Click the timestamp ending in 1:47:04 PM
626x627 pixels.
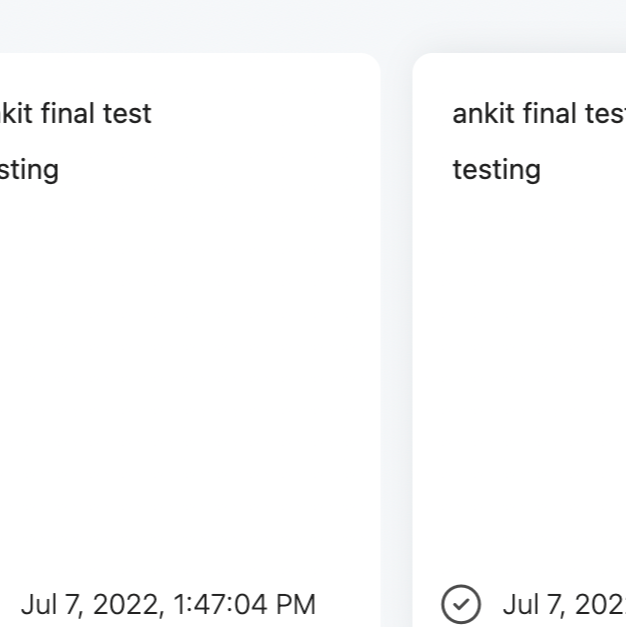coord(167,604)
